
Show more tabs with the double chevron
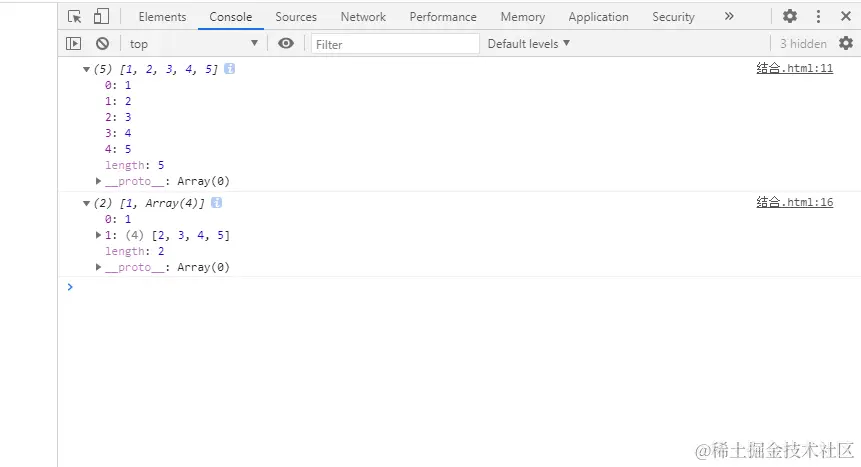[x=729, y=16]
